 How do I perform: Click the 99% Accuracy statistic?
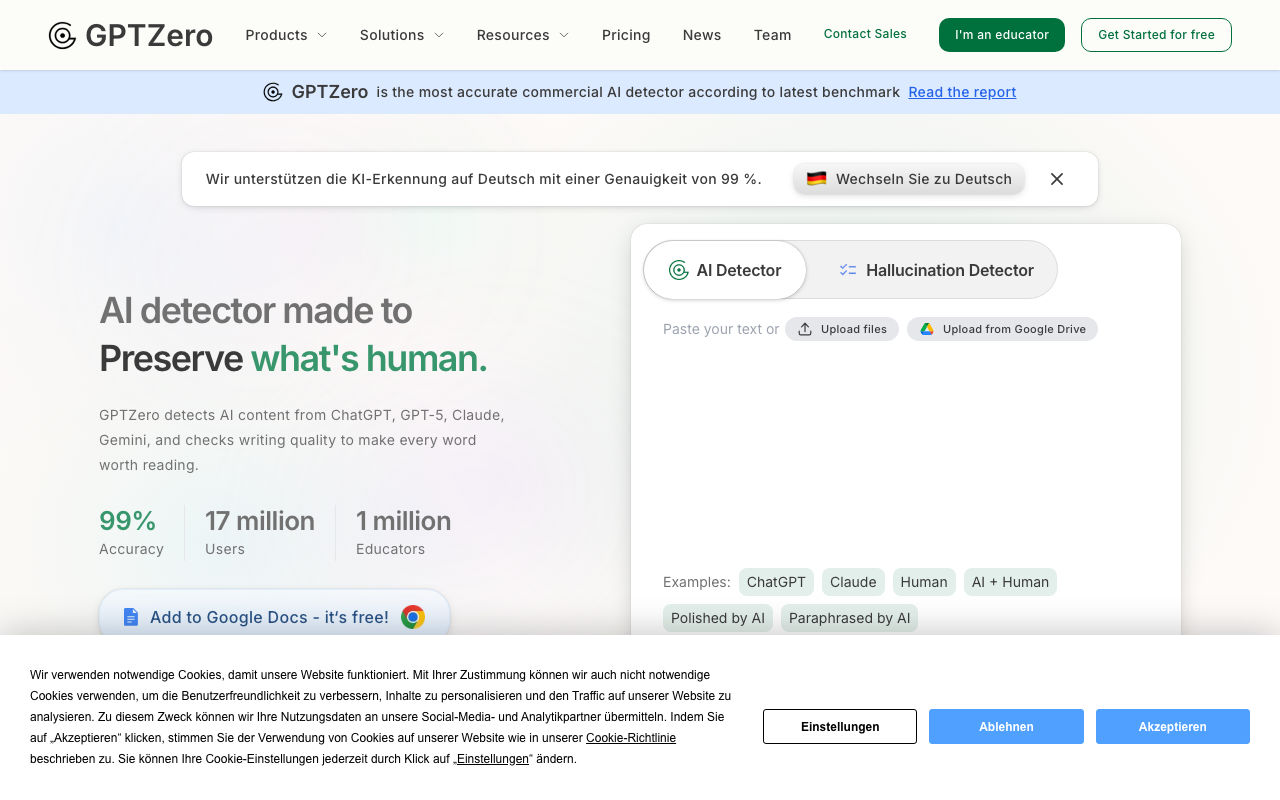pos(131,532)
